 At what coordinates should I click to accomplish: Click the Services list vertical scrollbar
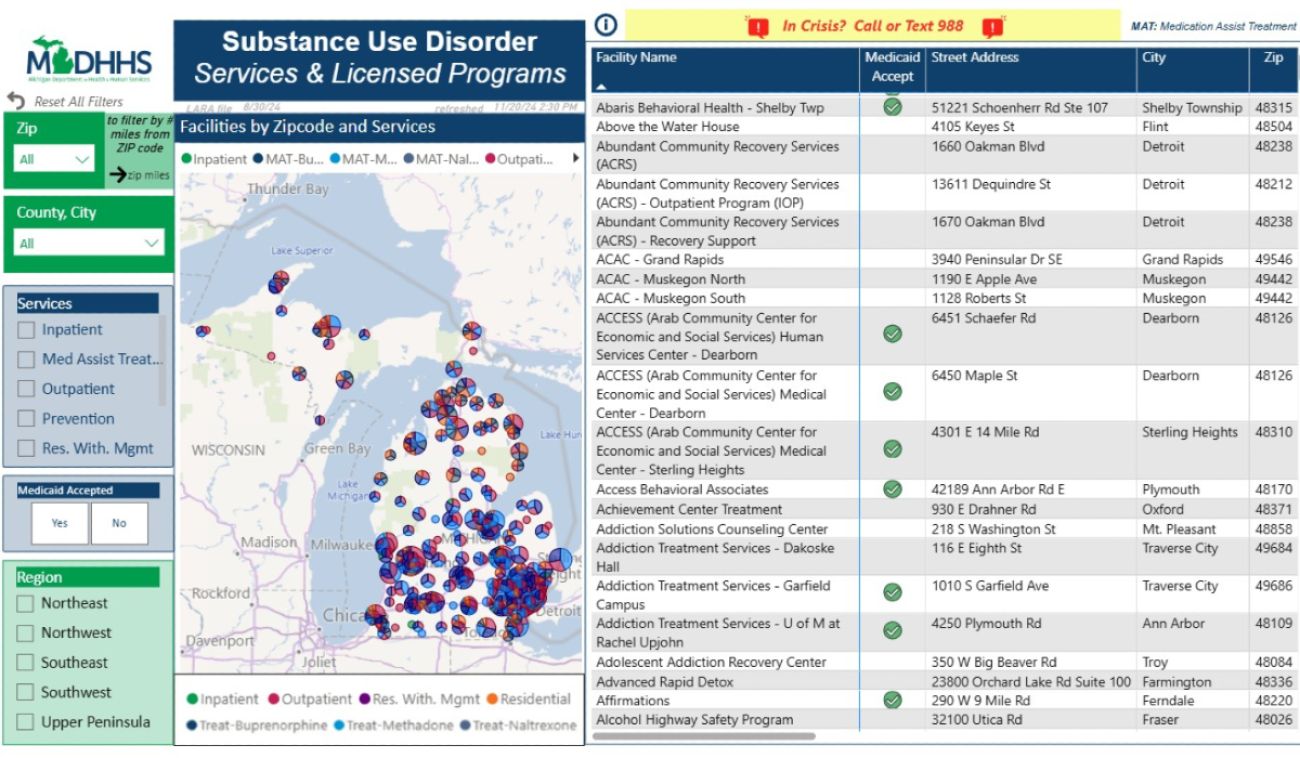[162, 360]
